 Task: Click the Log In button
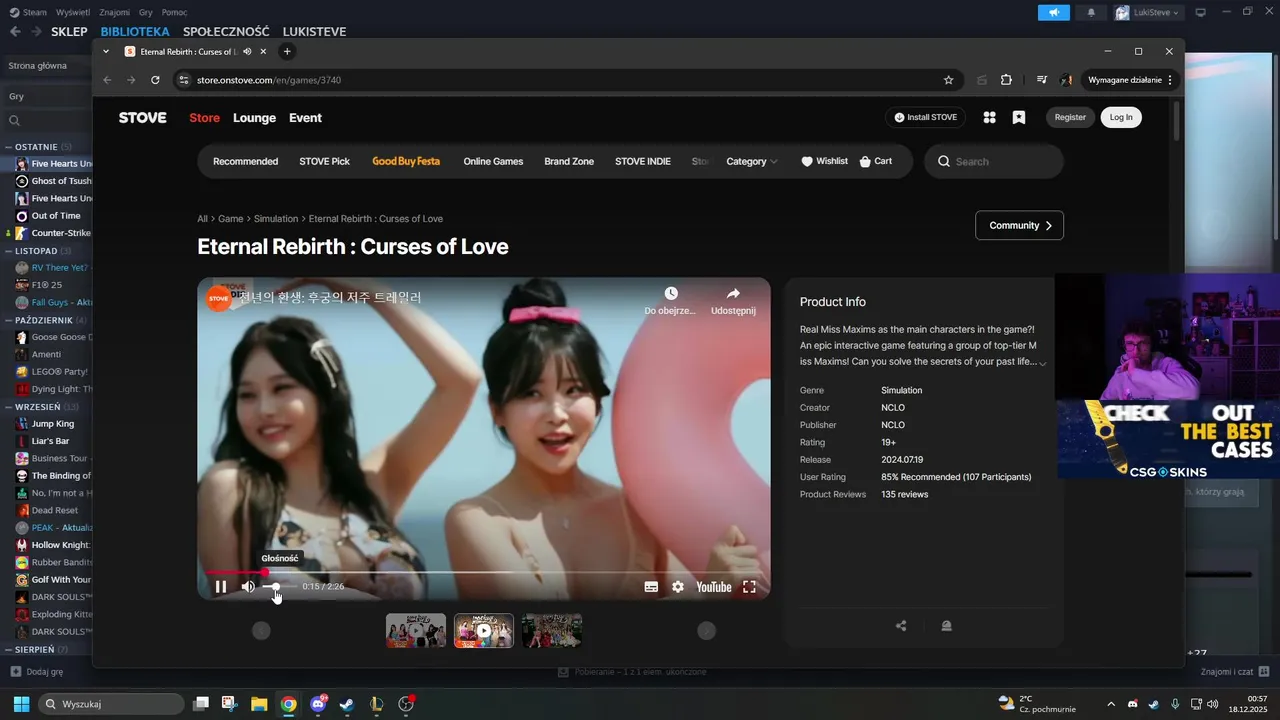click(x=1121, y=117)
